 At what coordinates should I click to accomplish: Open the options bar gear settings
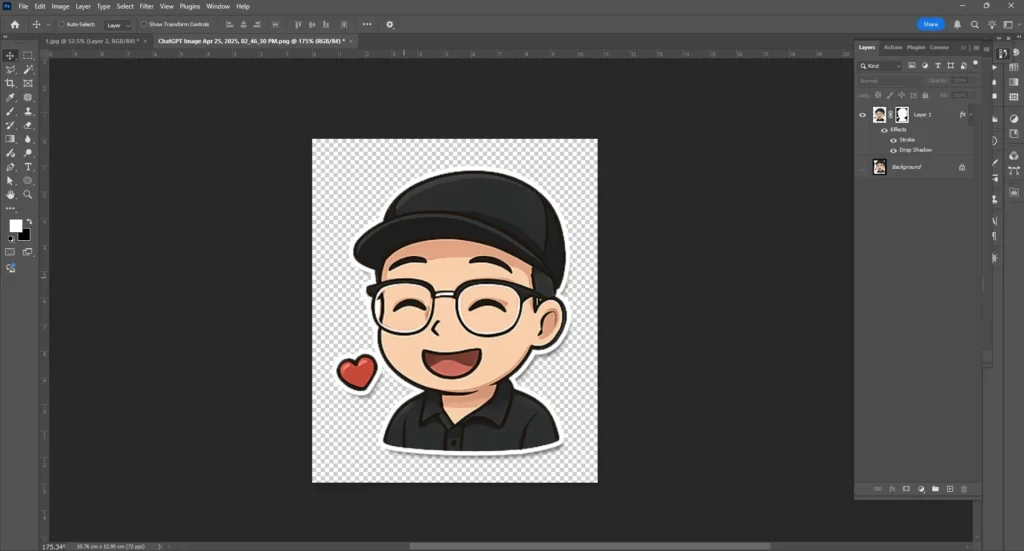[x=390, y=25]
